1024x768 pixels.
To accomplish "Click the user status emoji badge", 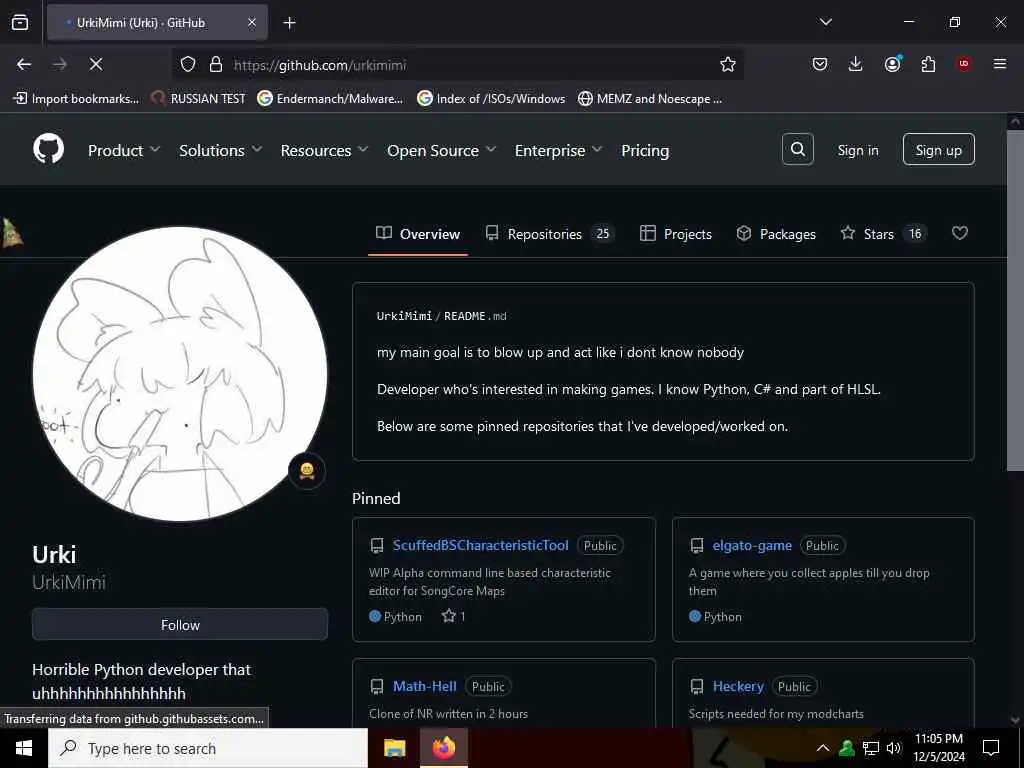I will coord(307,471).
